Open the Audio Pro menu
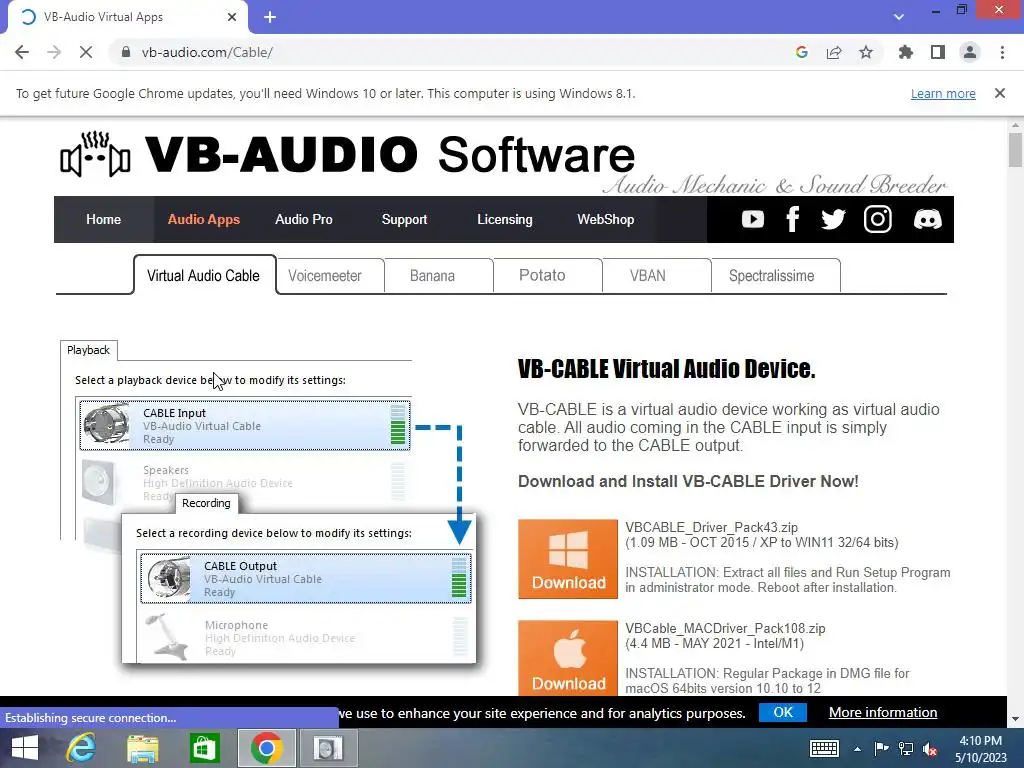Image resolution: width=1024 pixels, height=768 pixels. pyautogui.click(x=304, y=219)
